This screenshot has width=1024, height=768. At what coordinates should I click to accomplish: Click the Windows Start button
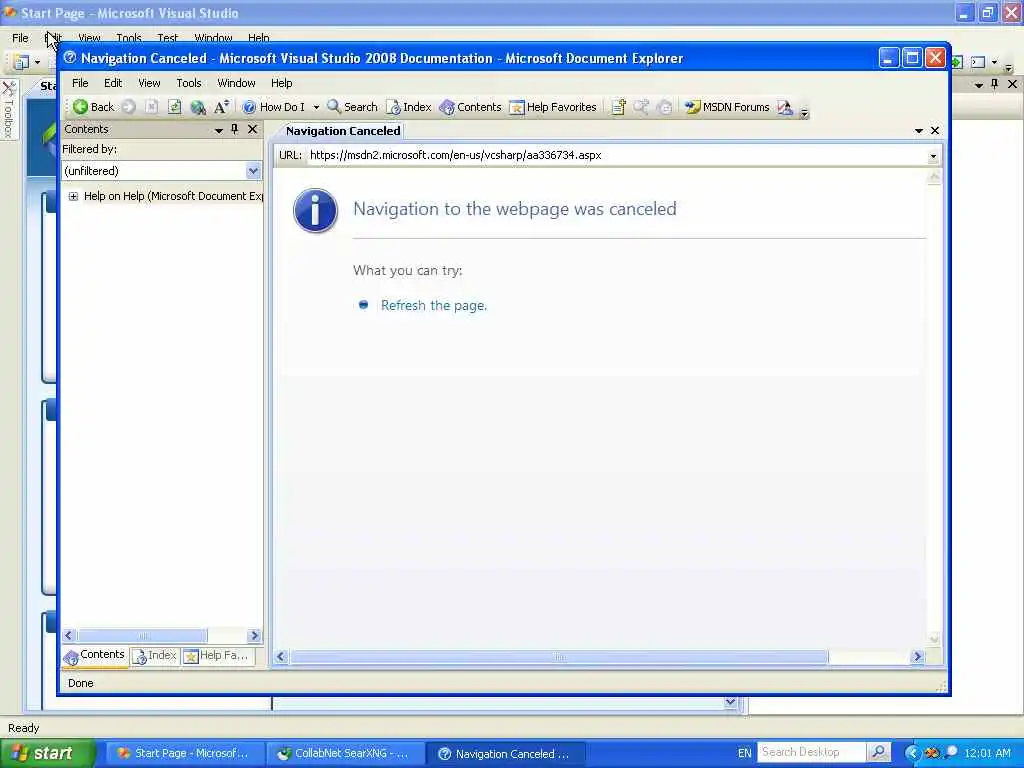coord(47,753)
